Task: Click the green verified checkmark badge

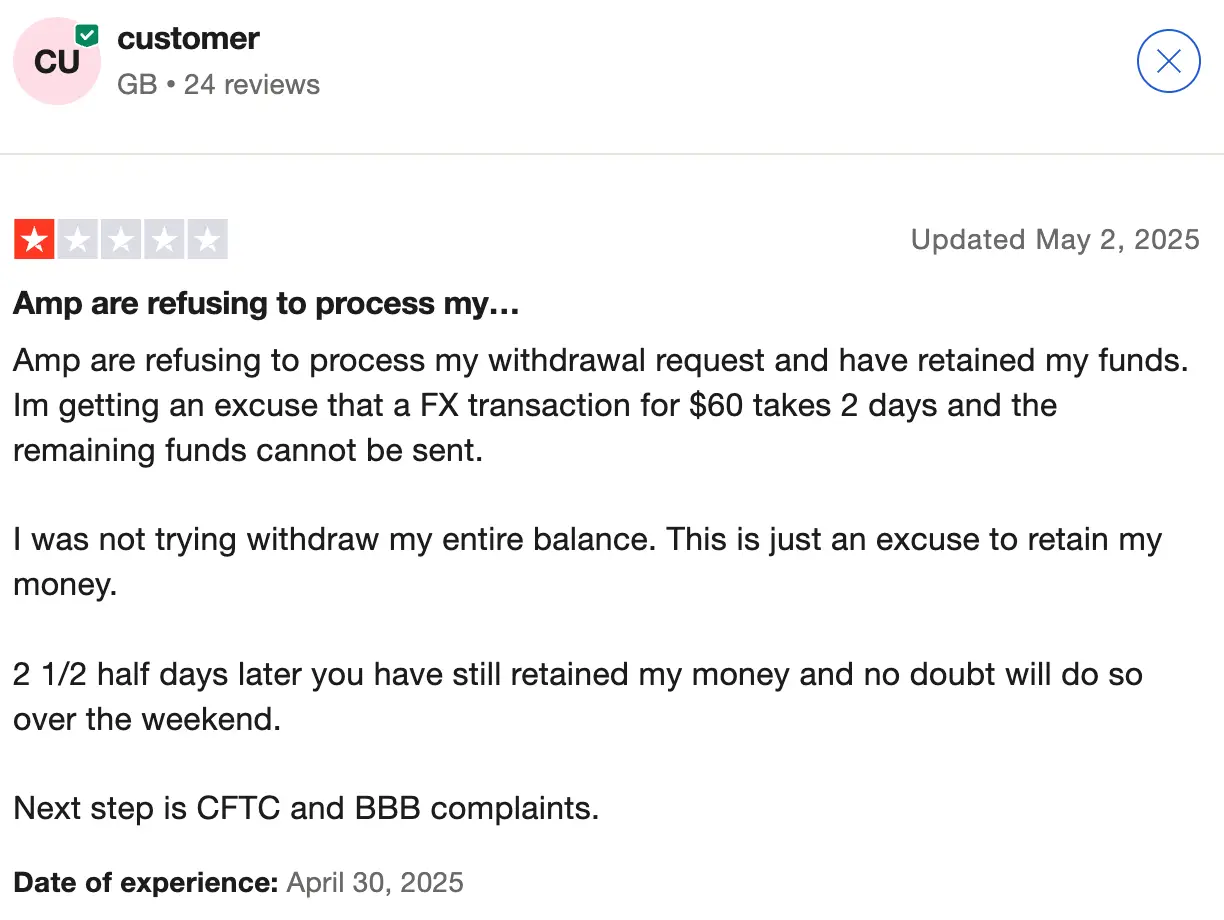Action: (88, 36)
